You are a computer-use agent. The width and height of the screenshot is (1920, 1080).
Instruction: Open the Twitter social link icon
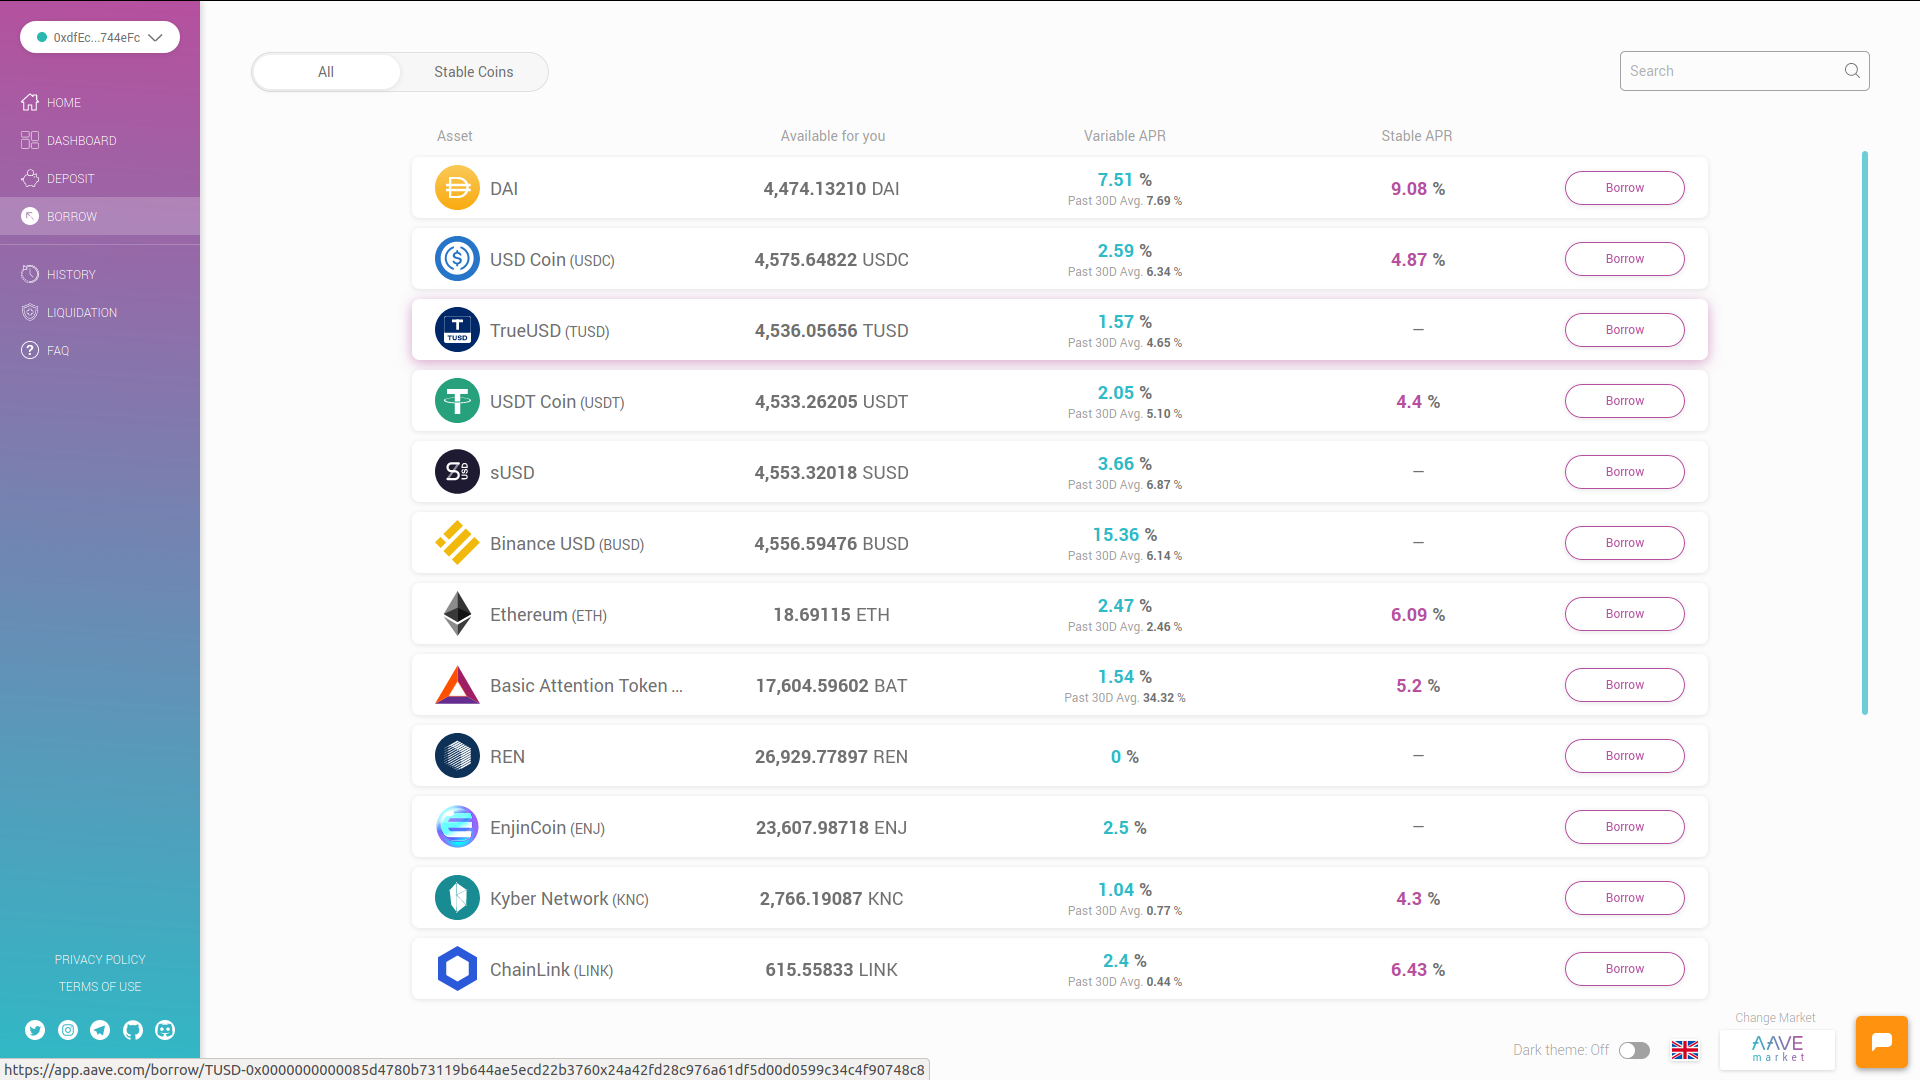[x=35, y=1030]
